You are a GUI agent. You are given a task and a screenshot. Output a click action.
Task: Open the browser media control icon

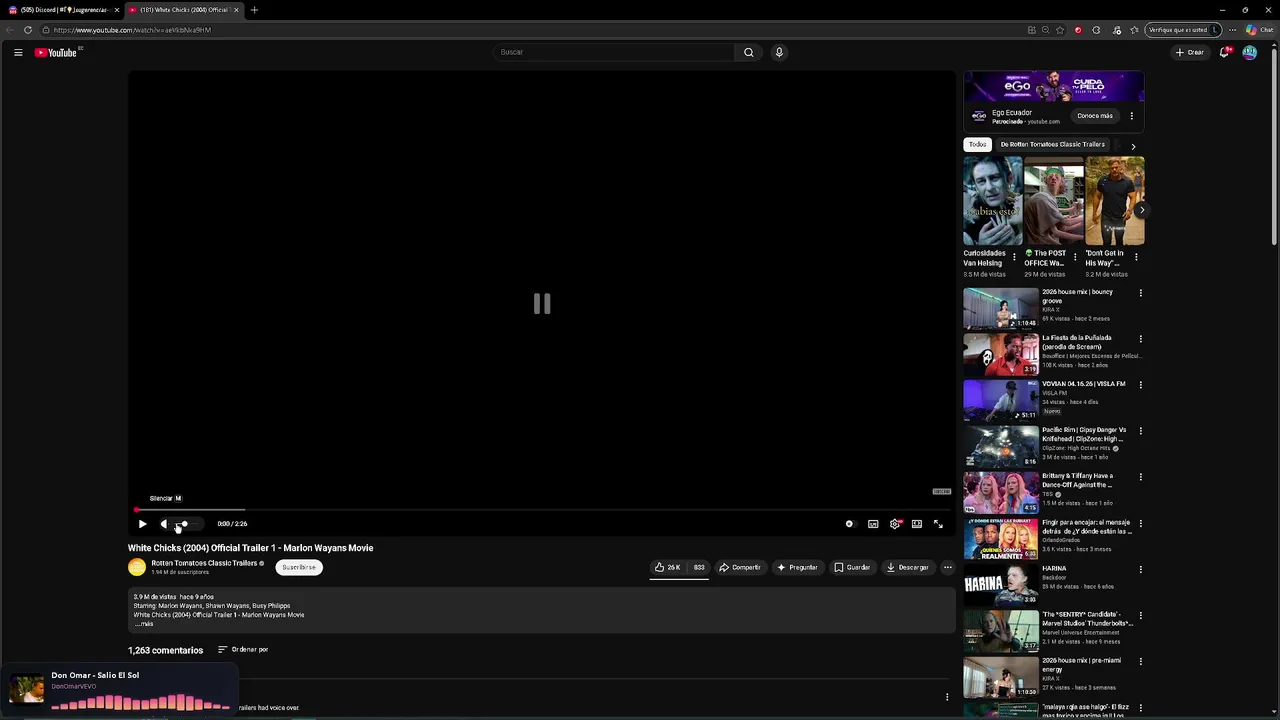click(x=1117, y=30)
